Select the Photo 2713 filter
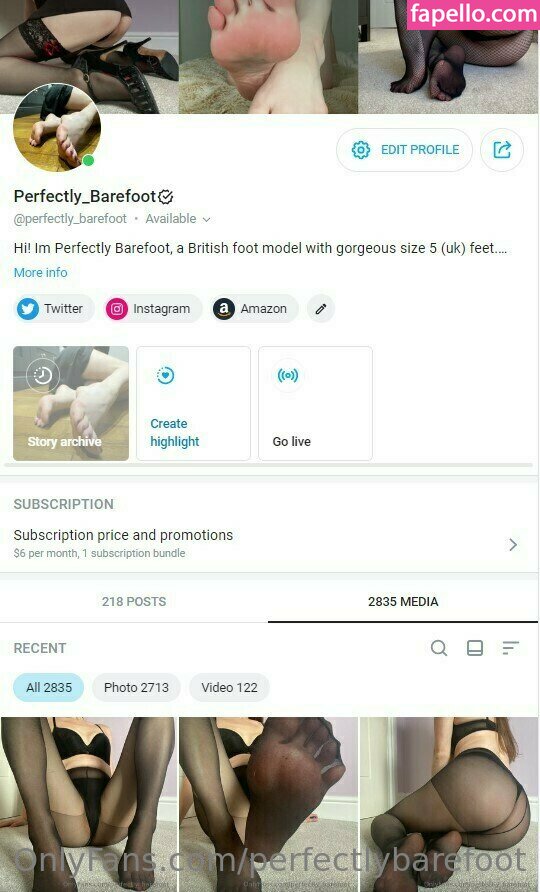 tap(136, 687)
